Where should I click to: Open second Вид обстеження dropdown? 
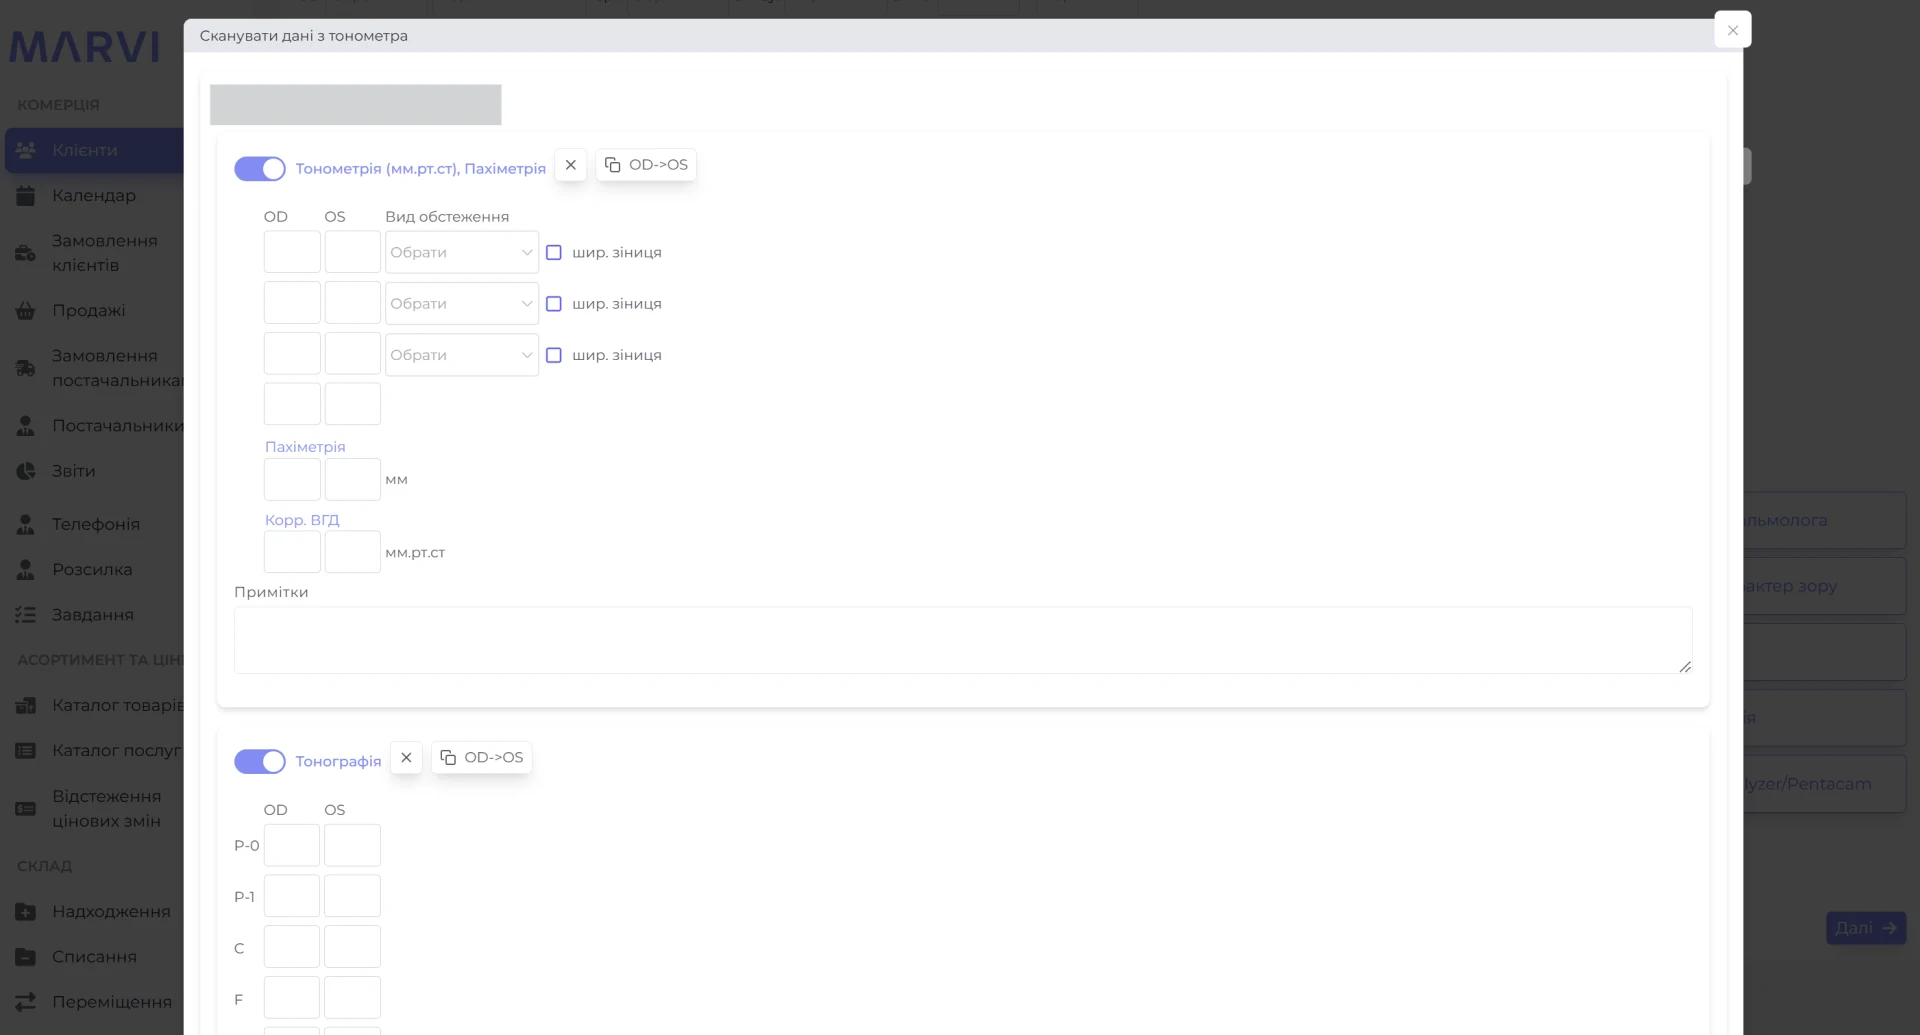[462, 303]
